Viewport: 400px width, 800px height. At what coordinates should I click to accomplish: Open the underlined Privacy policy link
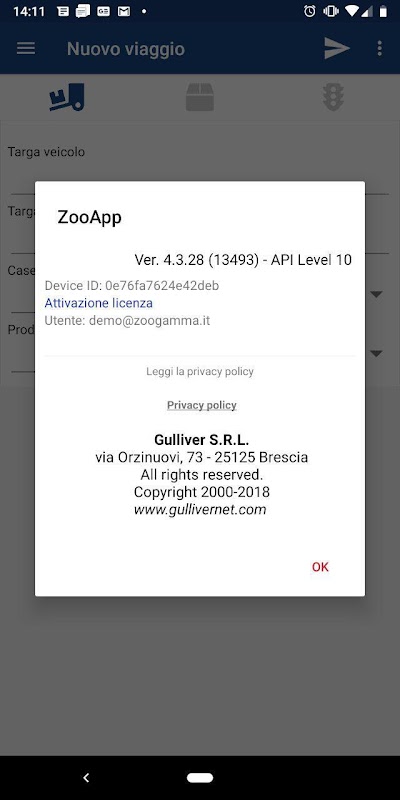(x=202, y=405)
